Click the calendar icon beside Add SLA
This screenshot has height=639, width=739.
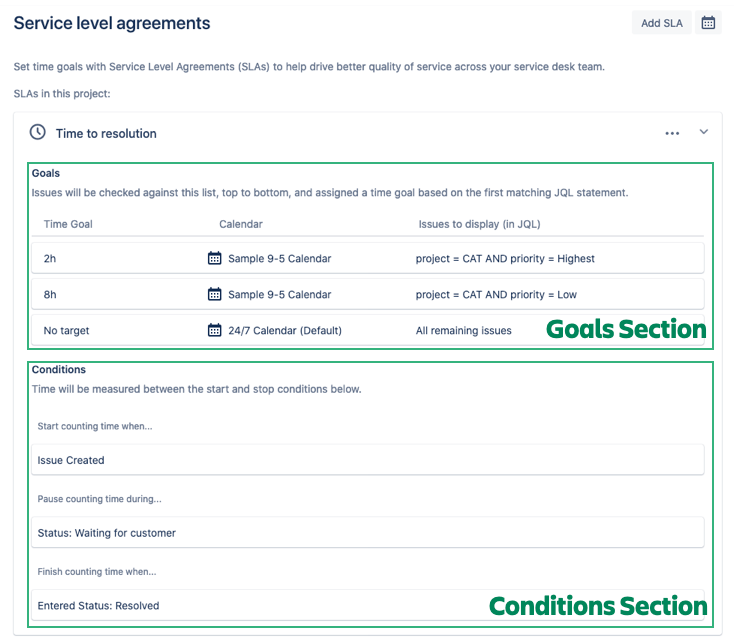(x=708, y=22)
